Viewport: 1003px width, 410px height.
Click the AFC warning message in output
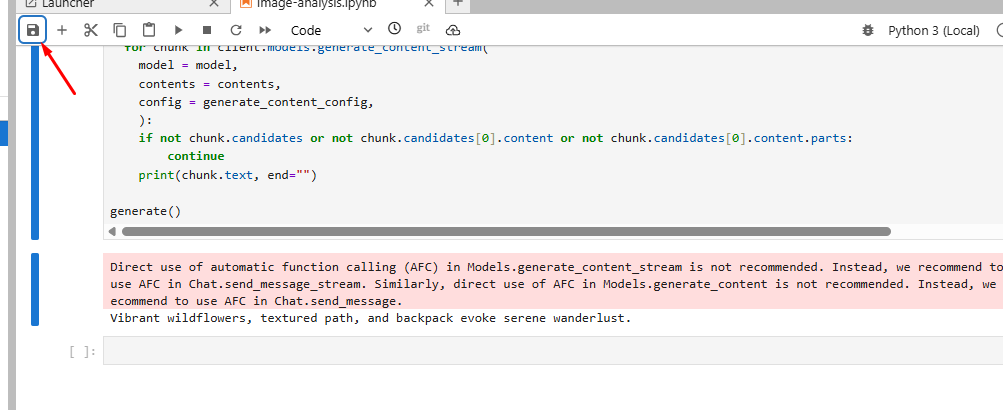pos(553,283)
